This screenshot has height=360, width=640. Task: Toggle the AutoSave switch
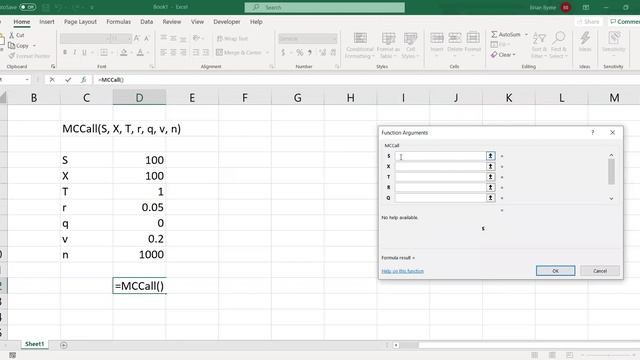coord(27,7)
